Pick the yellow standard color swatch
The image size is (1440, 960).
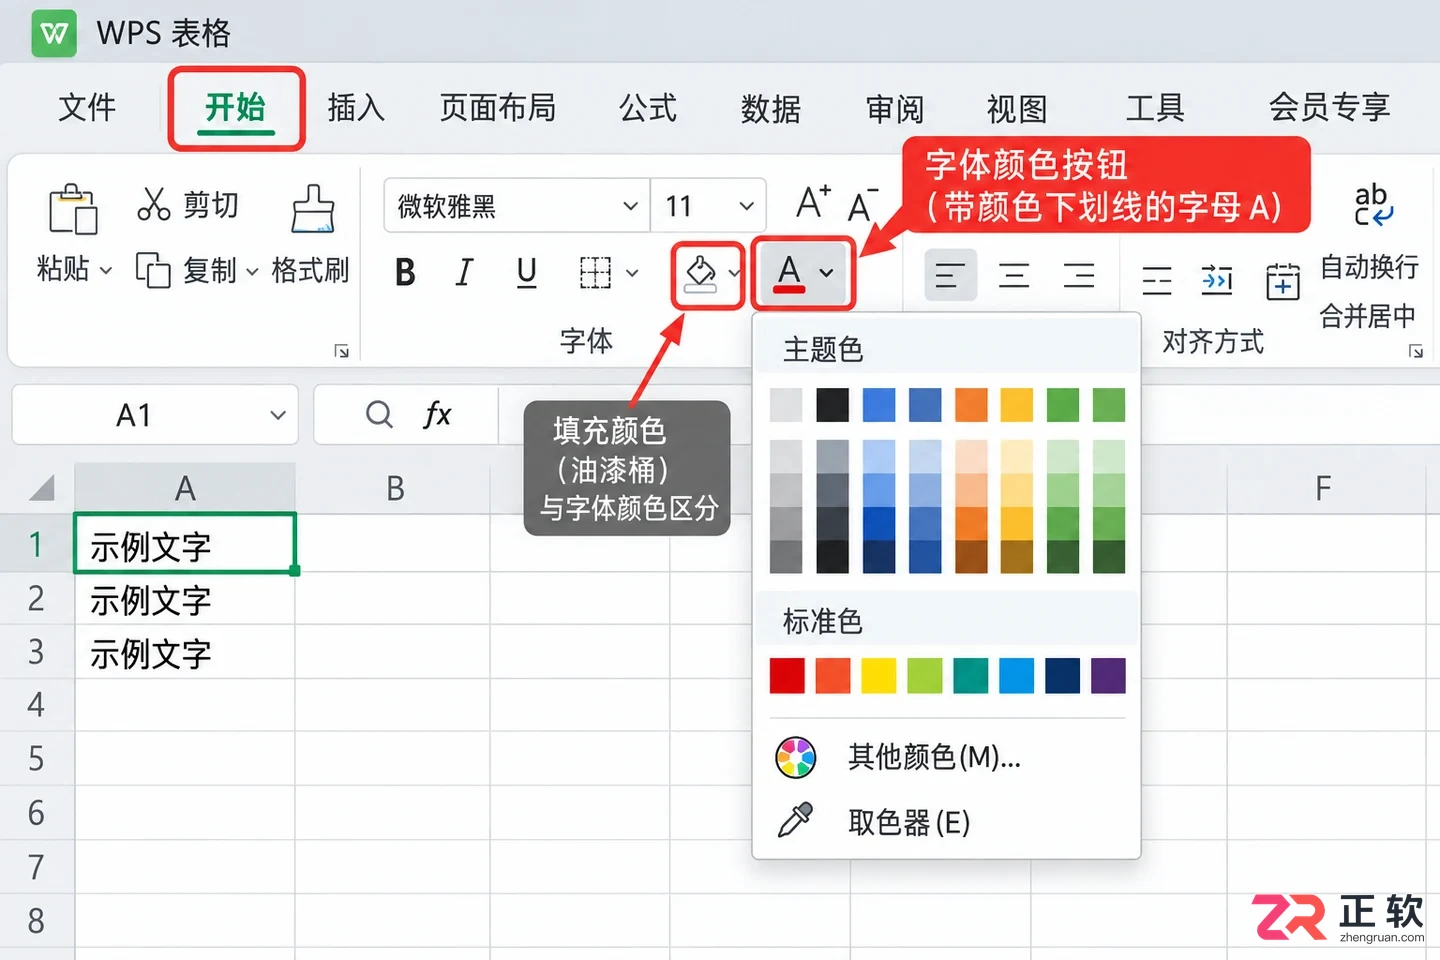pyautogui.click(x=879, y=676)
